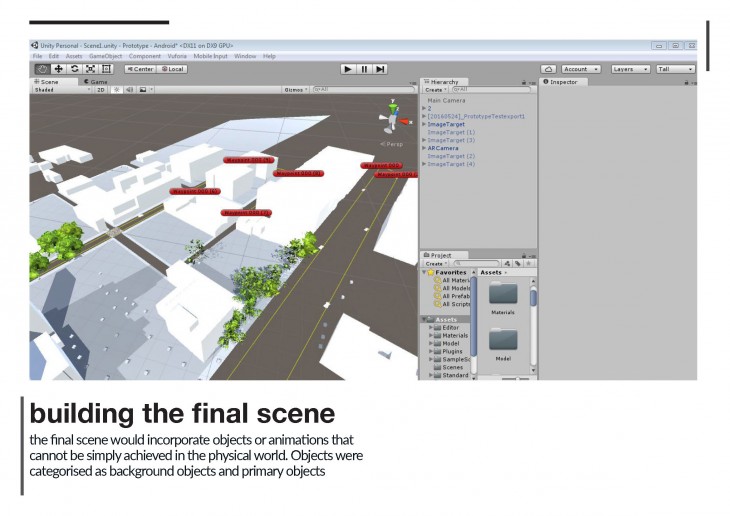
Task: Open the Materials folder thumbnail
Action: (502, 295)
